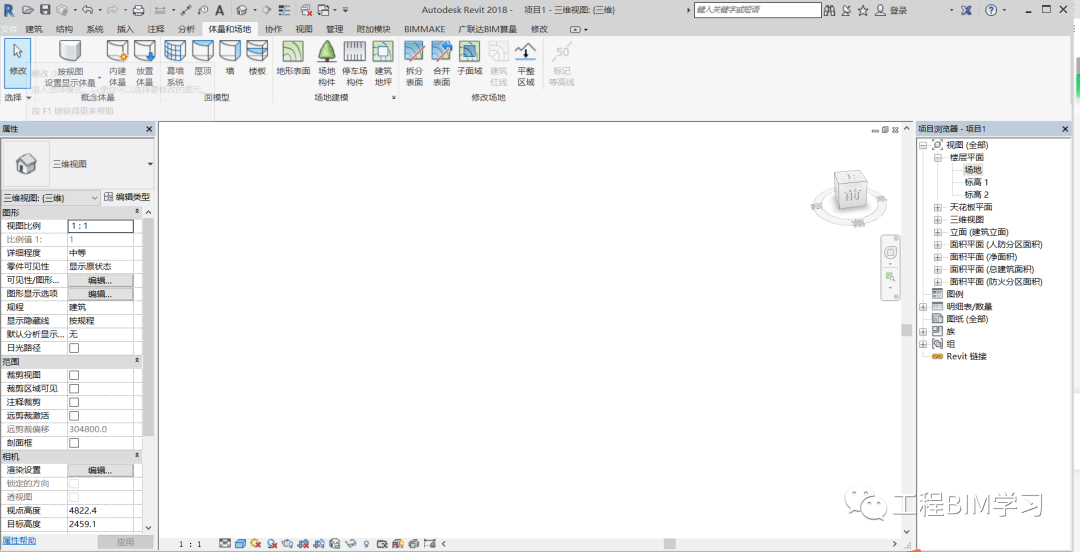Viewport: 1080px width, 552px height.
Task: Open the 地形表面 toposurface tool
Action: (293, 58)
